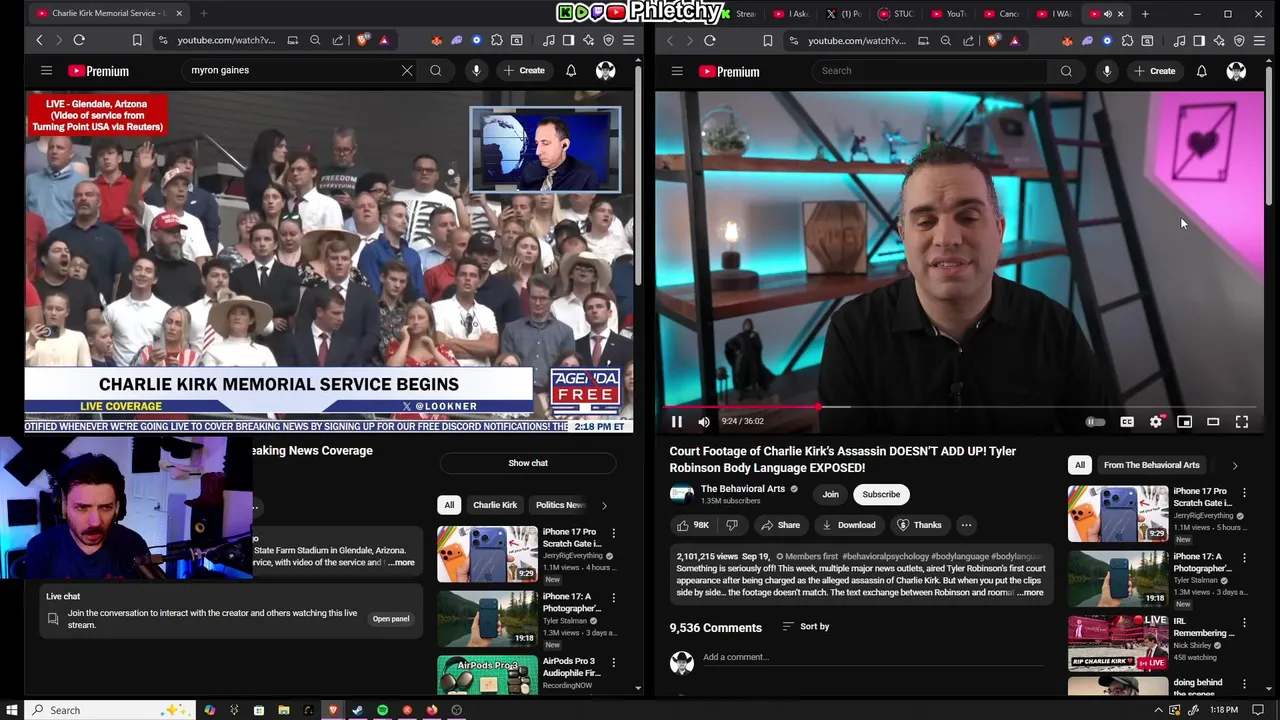This screenshot has height=720, width=1280.
Task: Bookmark the page in left browser window
Action: pyautogui.click(x=137, y=40)
